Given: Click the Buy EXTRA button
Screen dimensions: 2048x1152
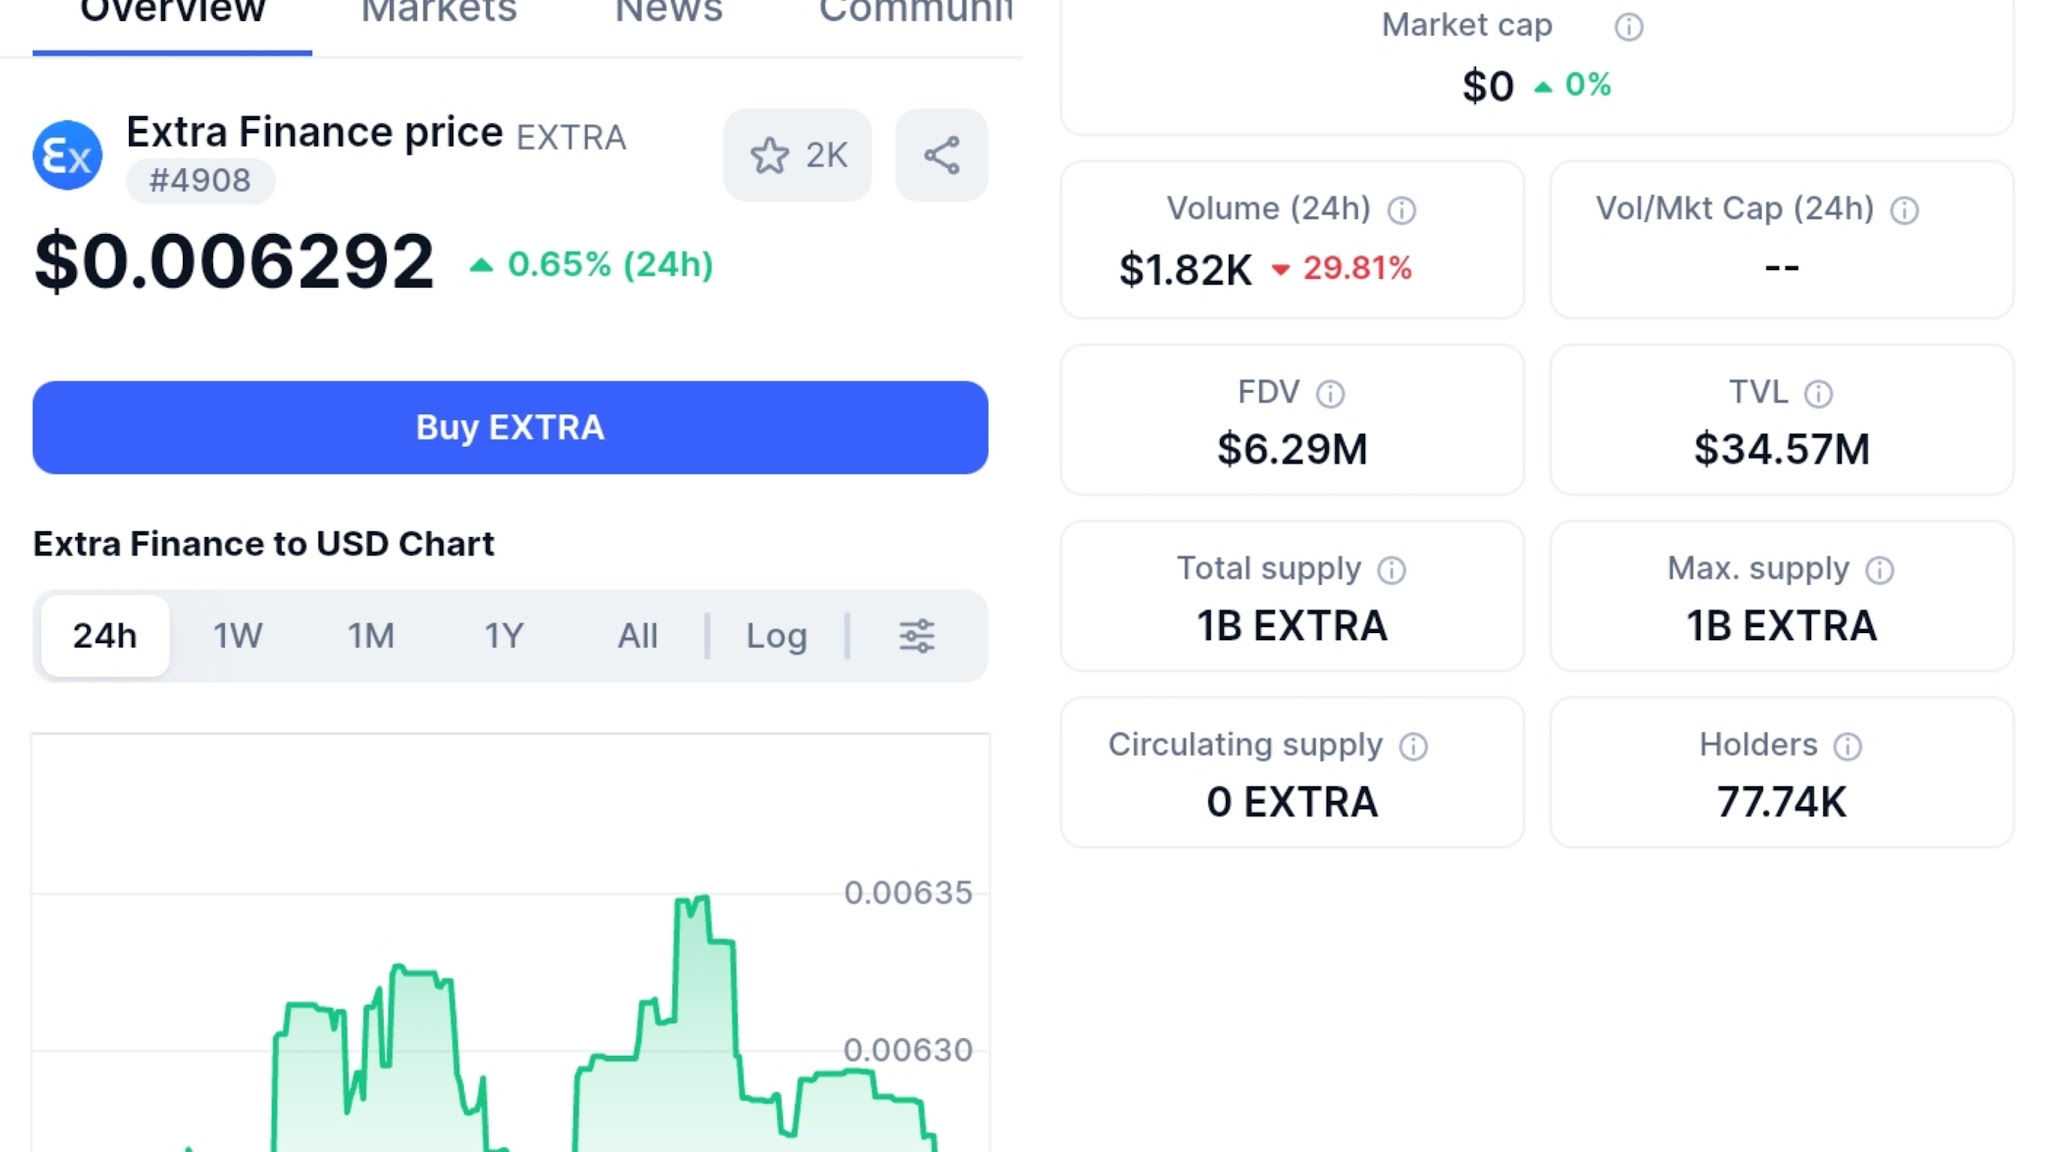Looking at the screenshot, I should click(510, 427).
